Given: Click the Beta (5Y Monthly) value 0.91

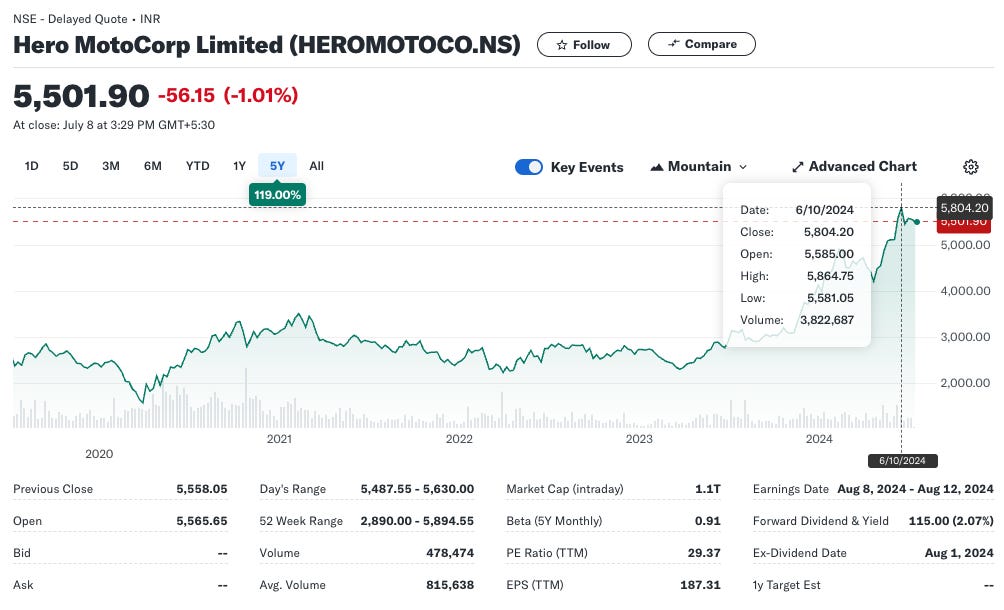Looking at the screenshot, I should pyautogui.click(x=708, y=521).
